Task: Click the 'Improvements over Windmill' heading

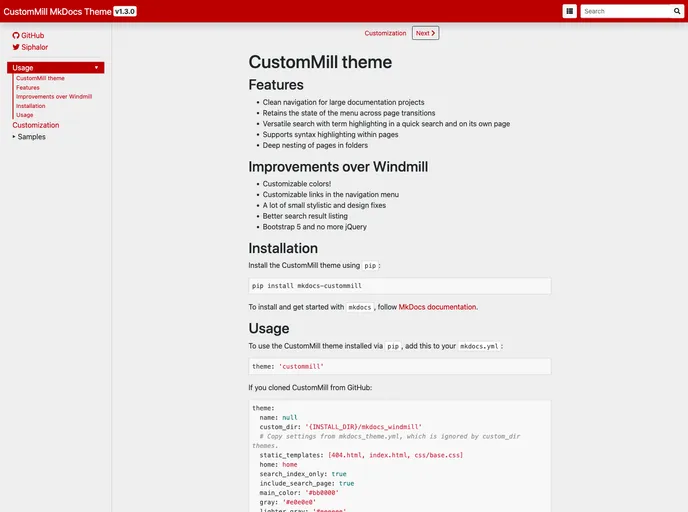Action: pyautogui.click(x=338, y=167)
